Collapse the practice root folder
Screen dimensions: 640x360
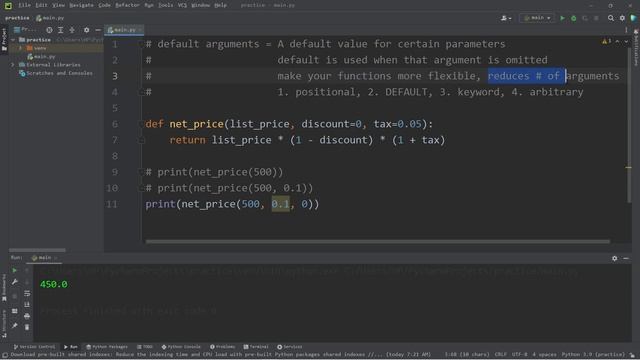tap(13, 40)
